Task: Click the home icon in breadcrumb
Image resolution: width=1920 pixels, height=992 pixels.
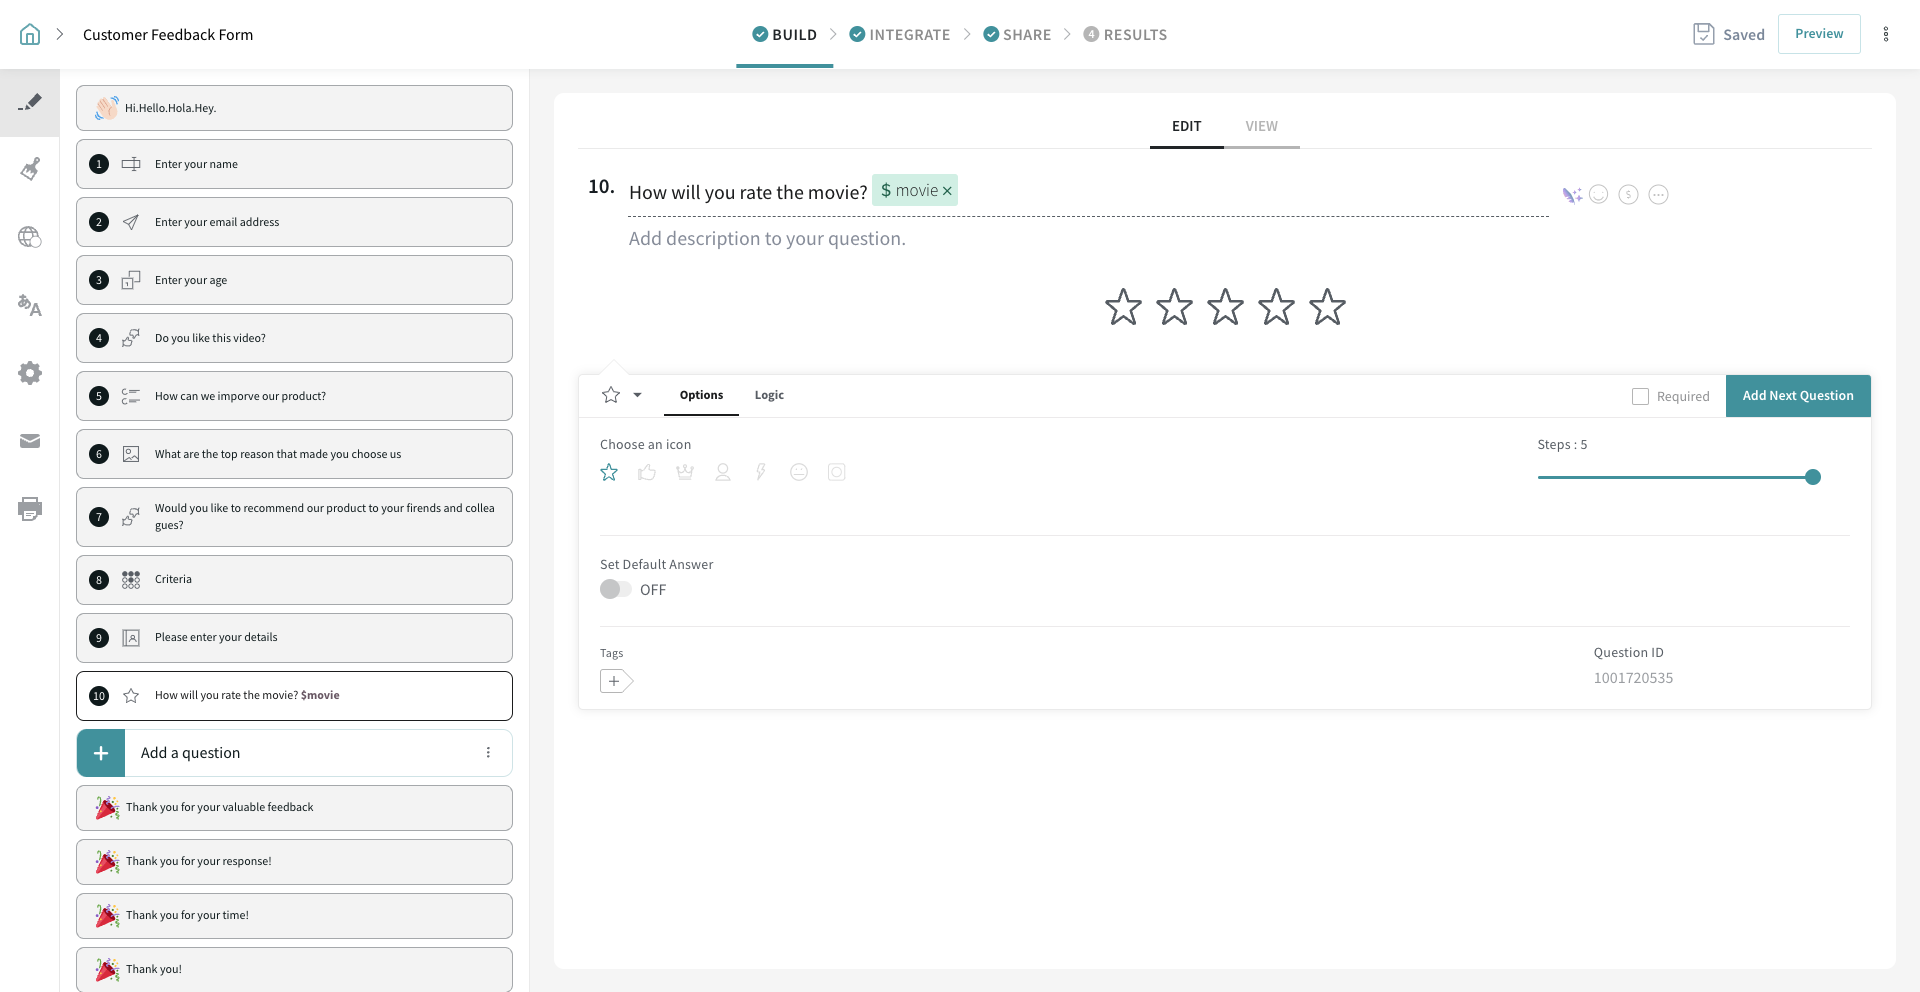Action: coord(30,35)
